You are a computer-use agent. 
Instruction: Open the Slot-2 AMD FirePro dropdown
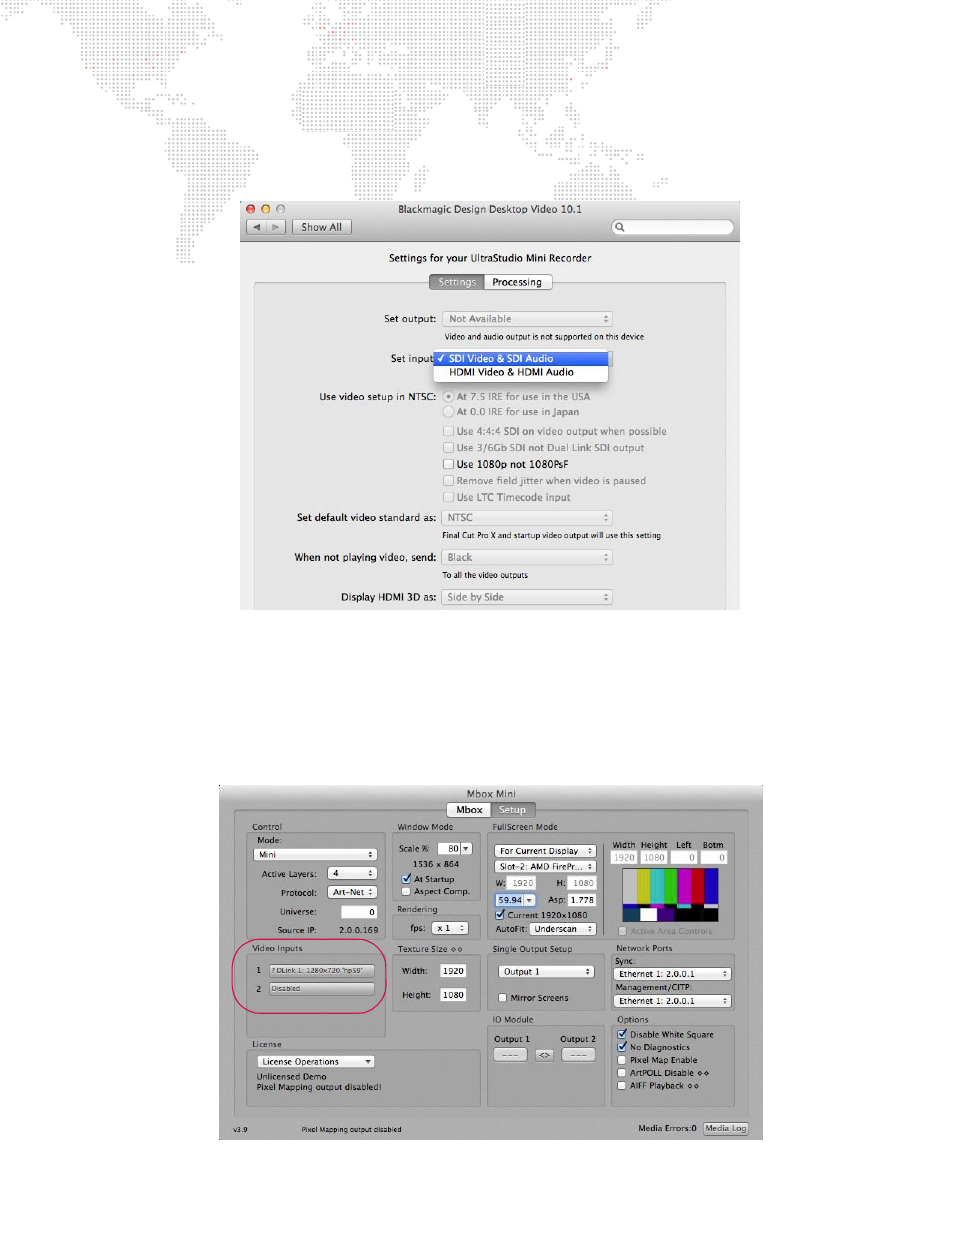[x=545, y=867]
